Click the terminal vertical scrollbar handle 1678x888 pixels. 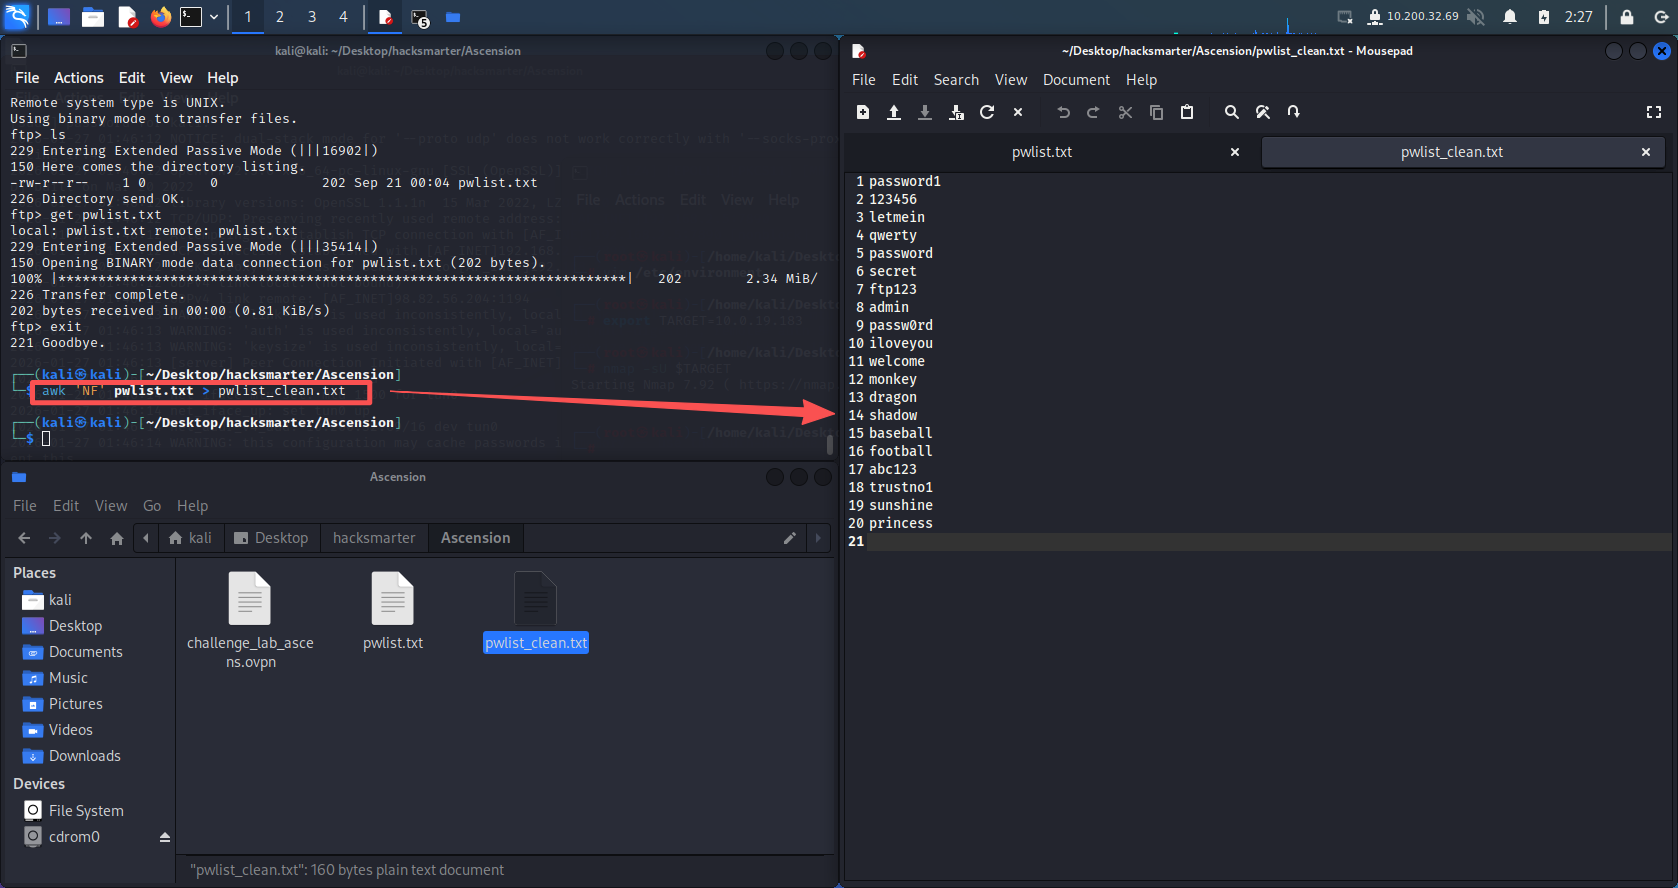coord(830,443)
